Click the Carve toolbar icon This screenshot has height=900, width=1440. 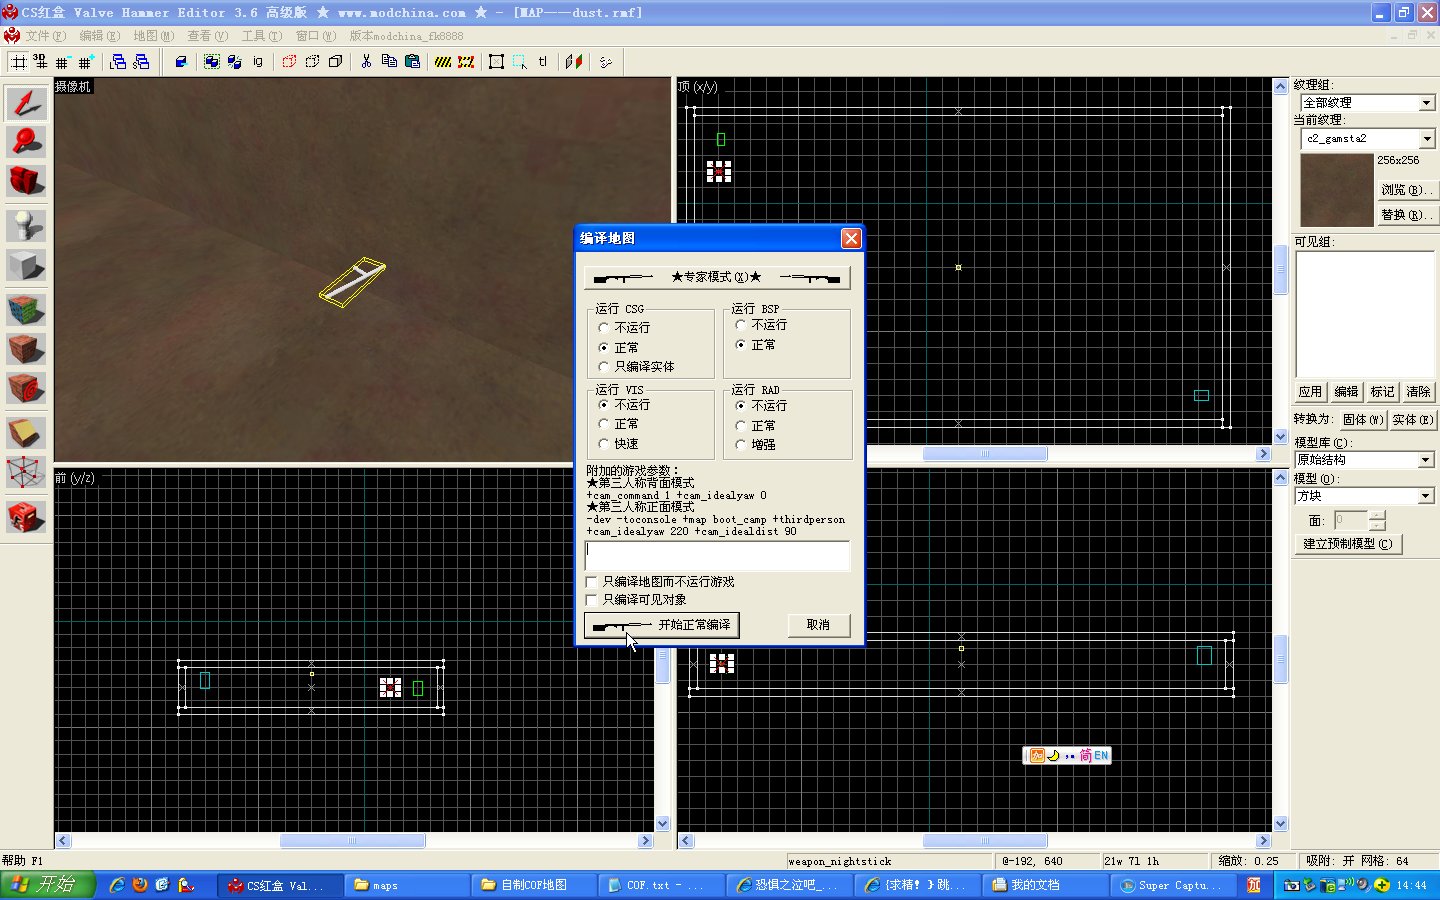[x=181, y=62]
